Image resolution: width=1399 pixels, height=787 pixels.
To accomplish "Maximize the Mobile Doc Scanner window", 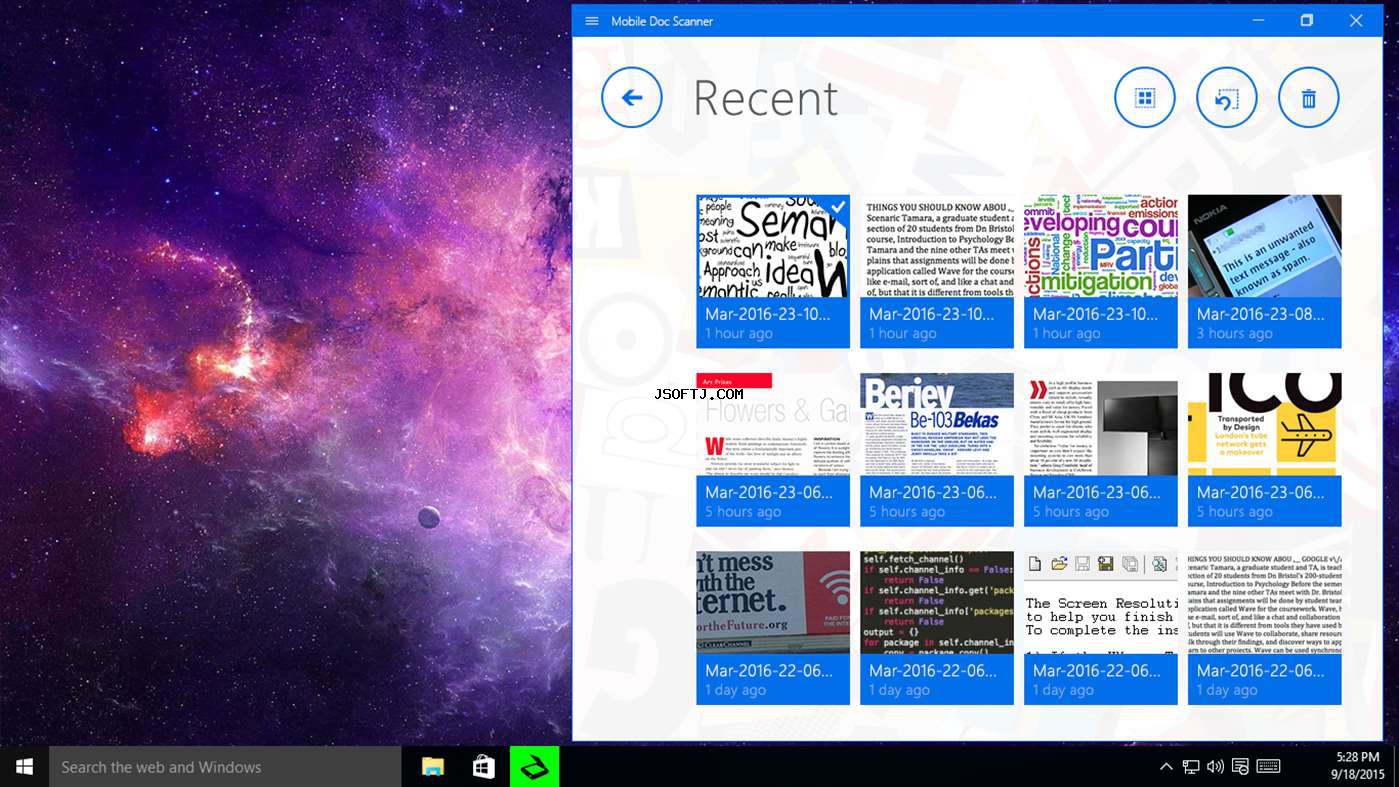I will click(x=1306, y=21).
